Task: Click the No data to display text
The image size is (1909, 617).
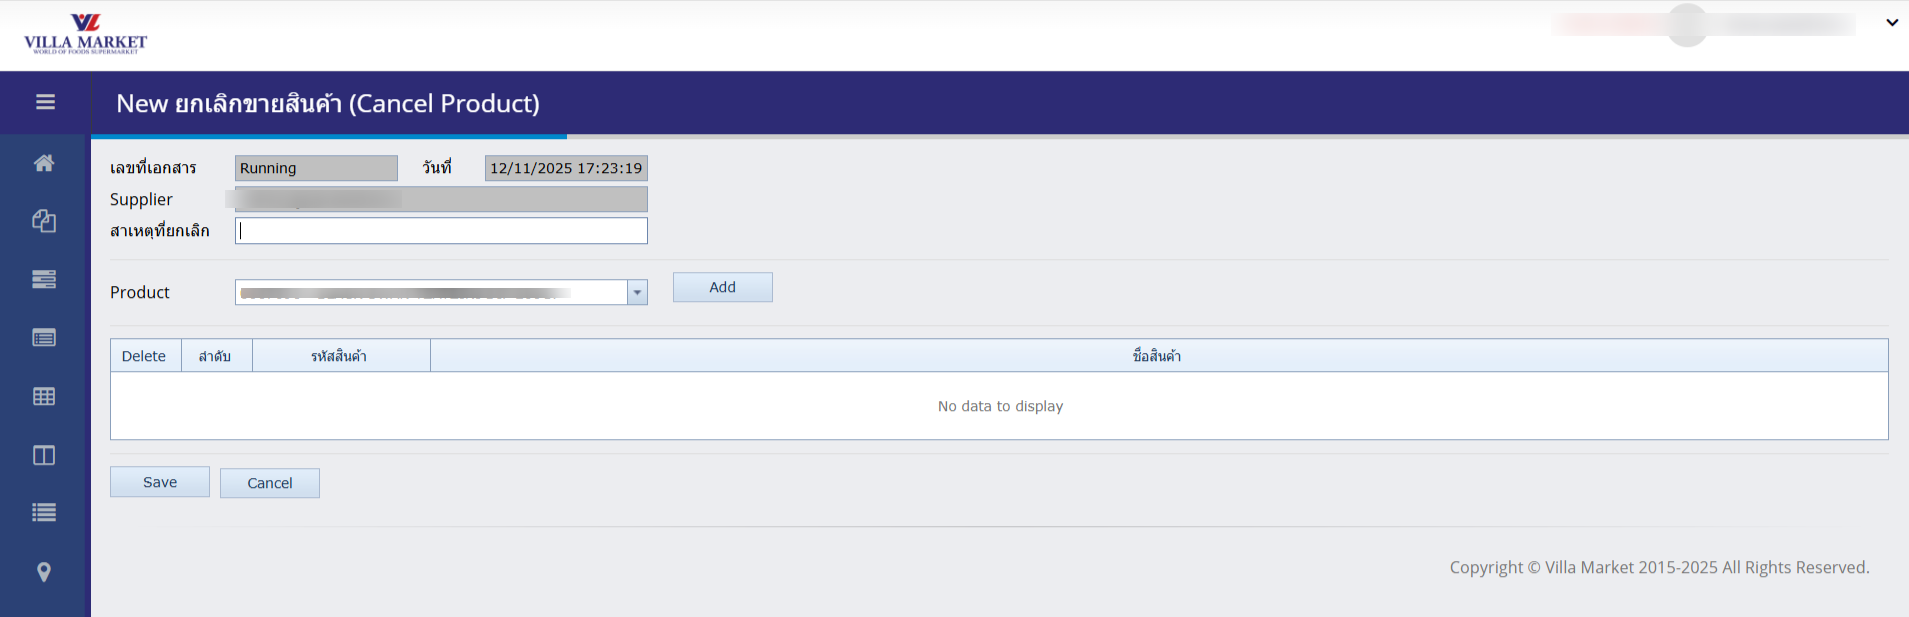Action: coord(1000,406)
